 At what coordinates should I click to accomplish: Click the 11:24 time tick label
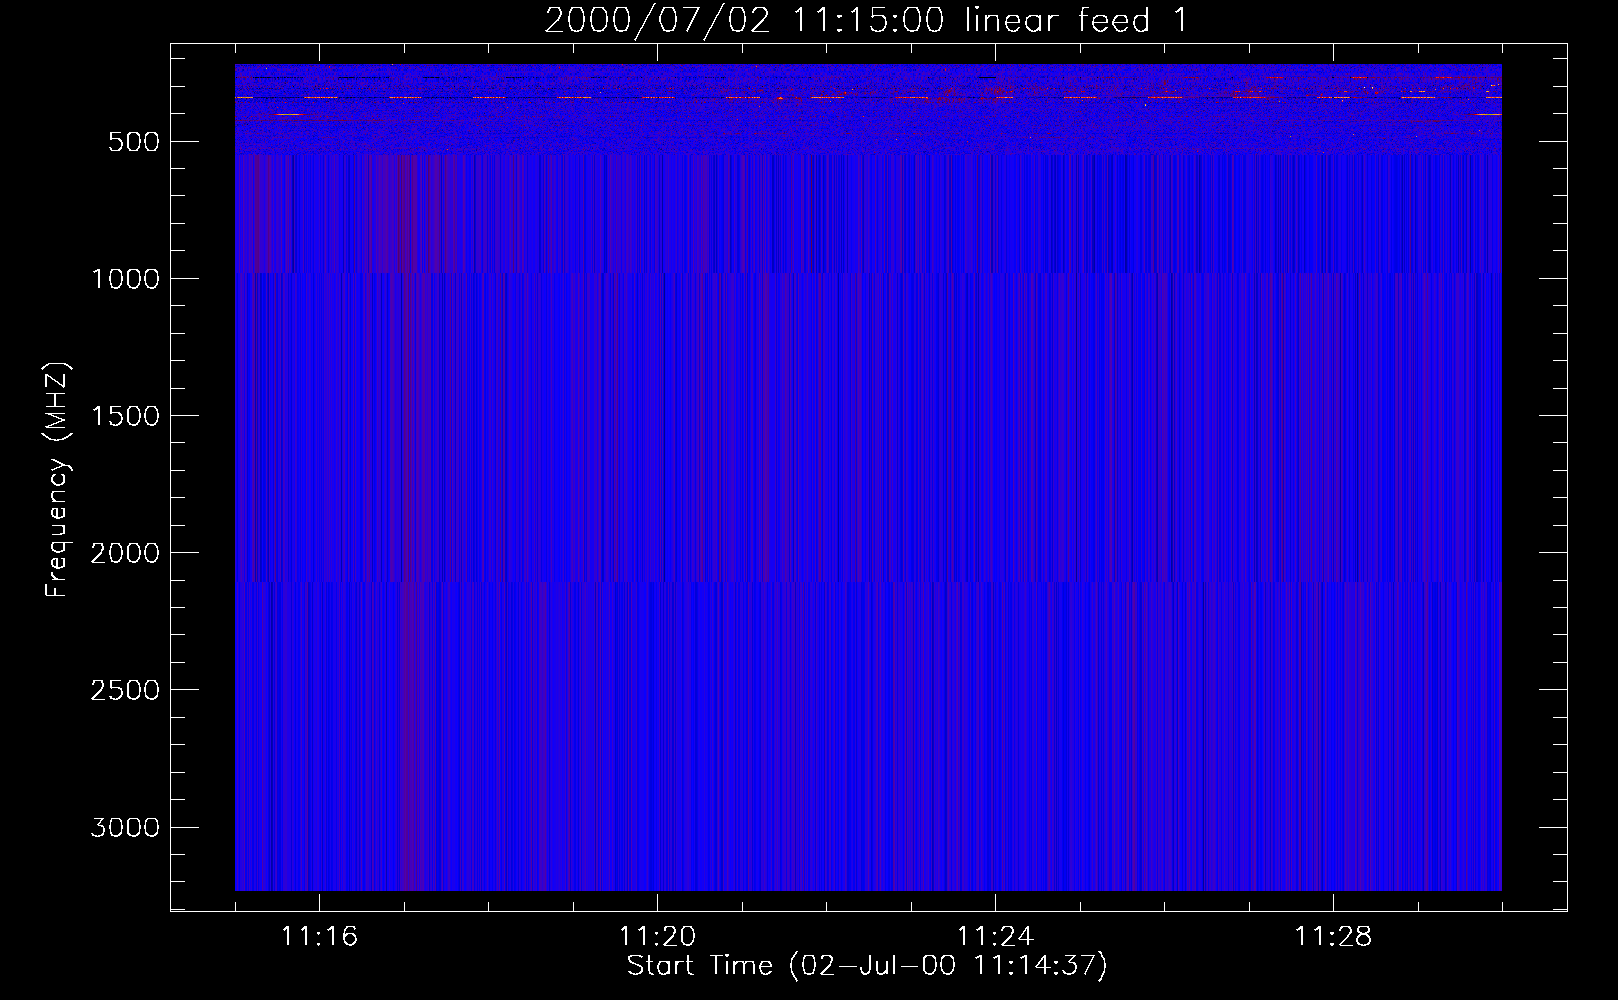pos(995,937)
